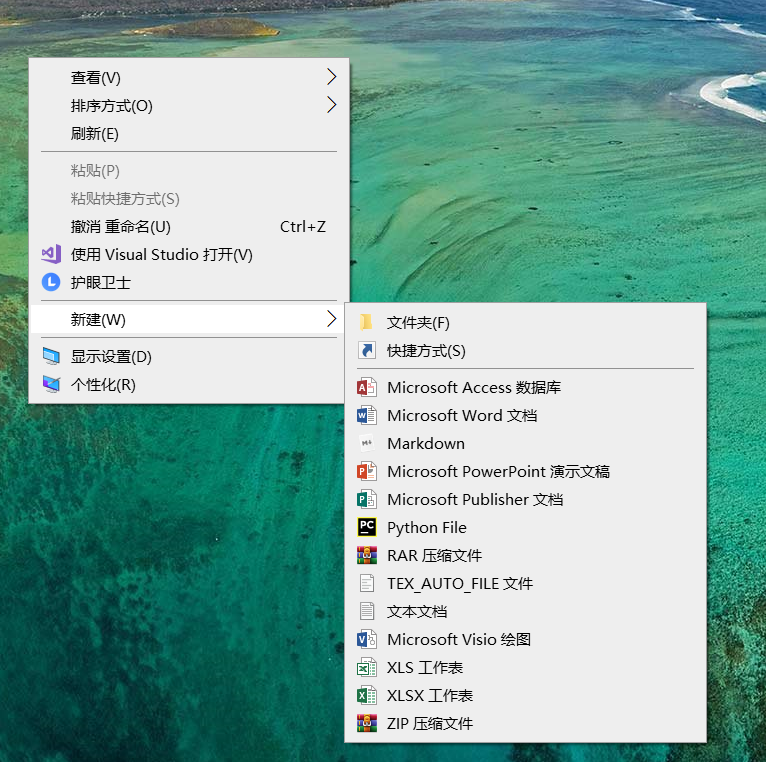Screen dimensions: 766x762
Task: Create new Markdown file
Action: pos(525,444)
